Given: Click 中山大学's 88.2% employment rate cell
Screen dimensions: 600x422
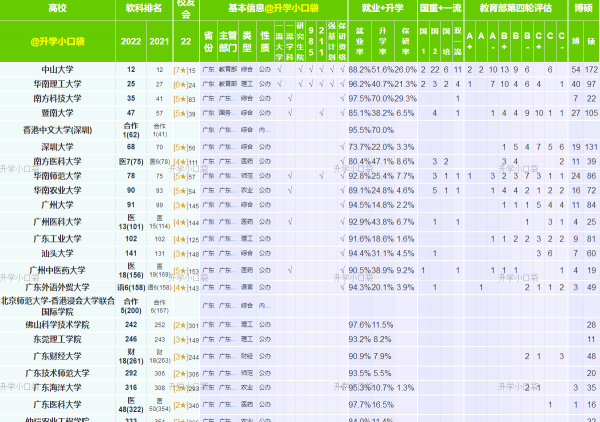Looking at the screenshot, I should (x=359, y=69).
